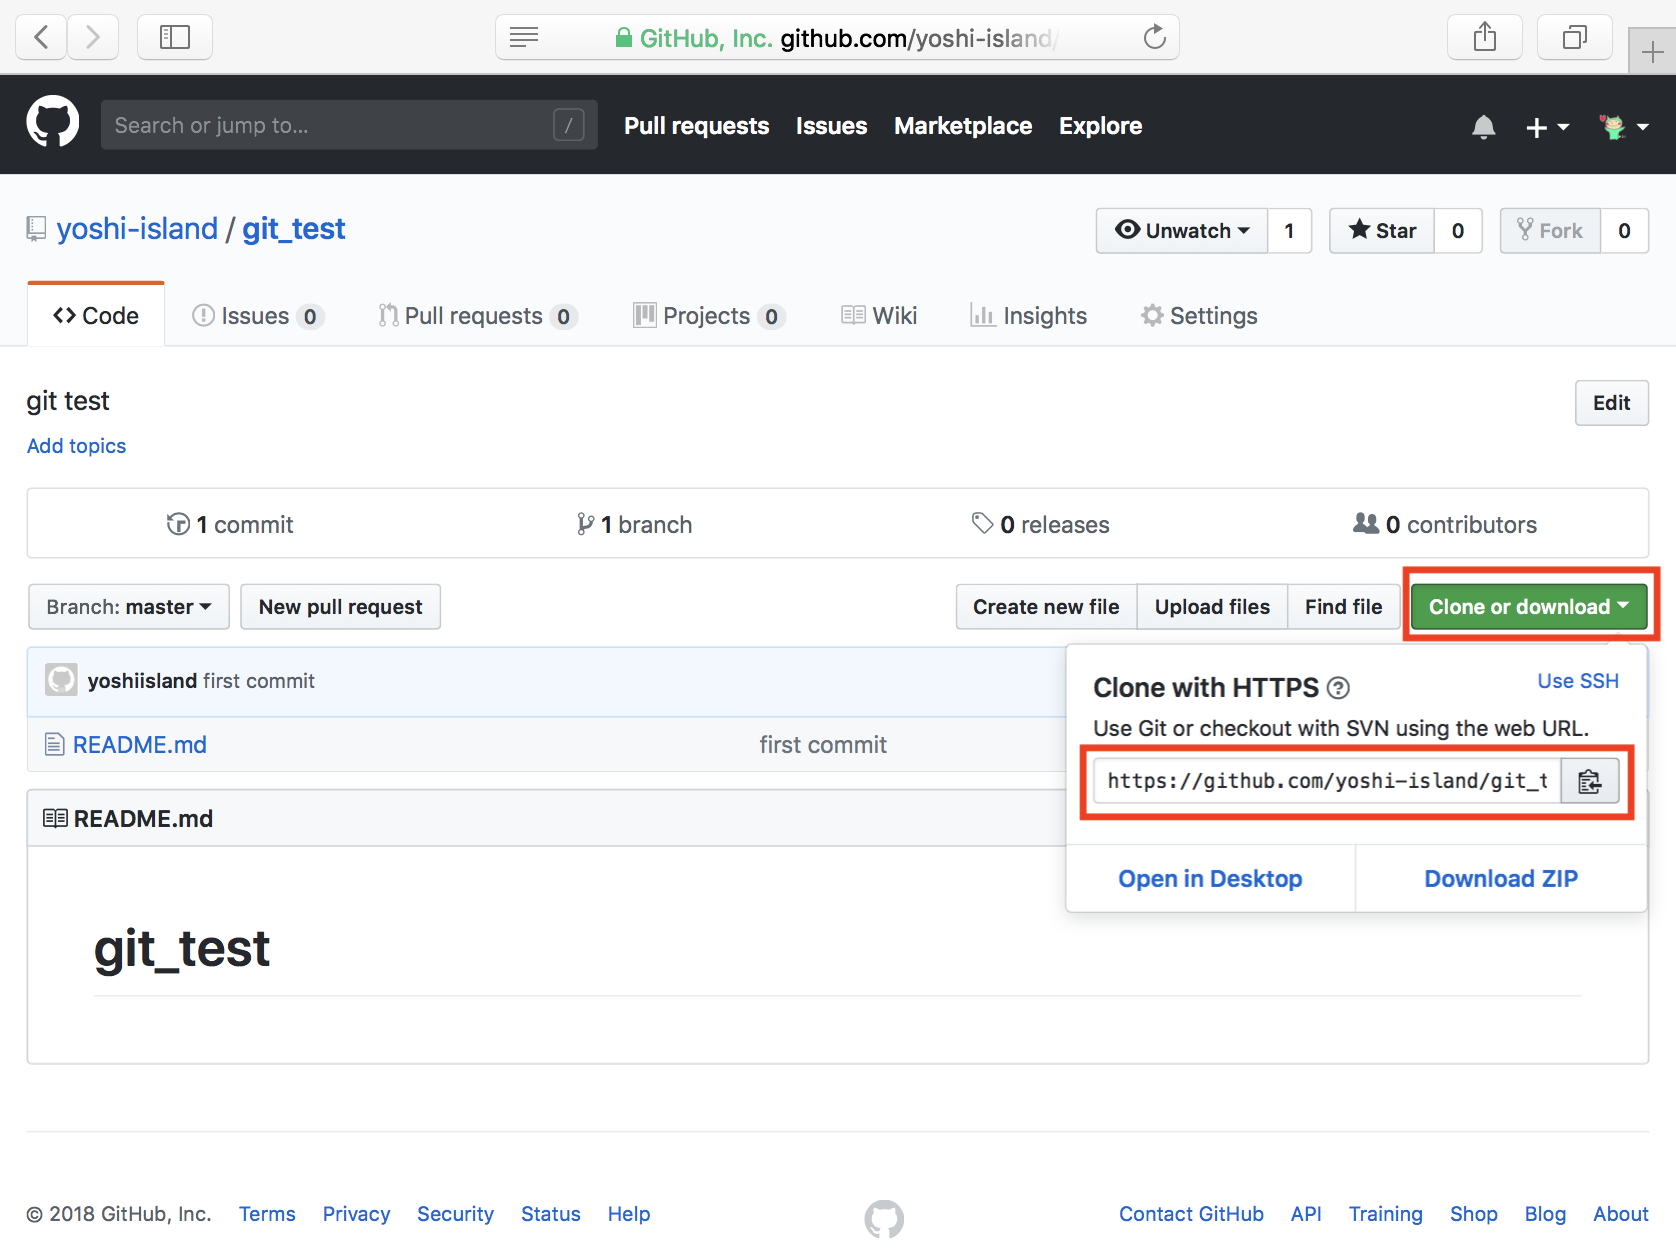The height and width of the screenshot is (1259, 1676).
Task: Open yoshiisland commit author link
Action: click(142, 681)
